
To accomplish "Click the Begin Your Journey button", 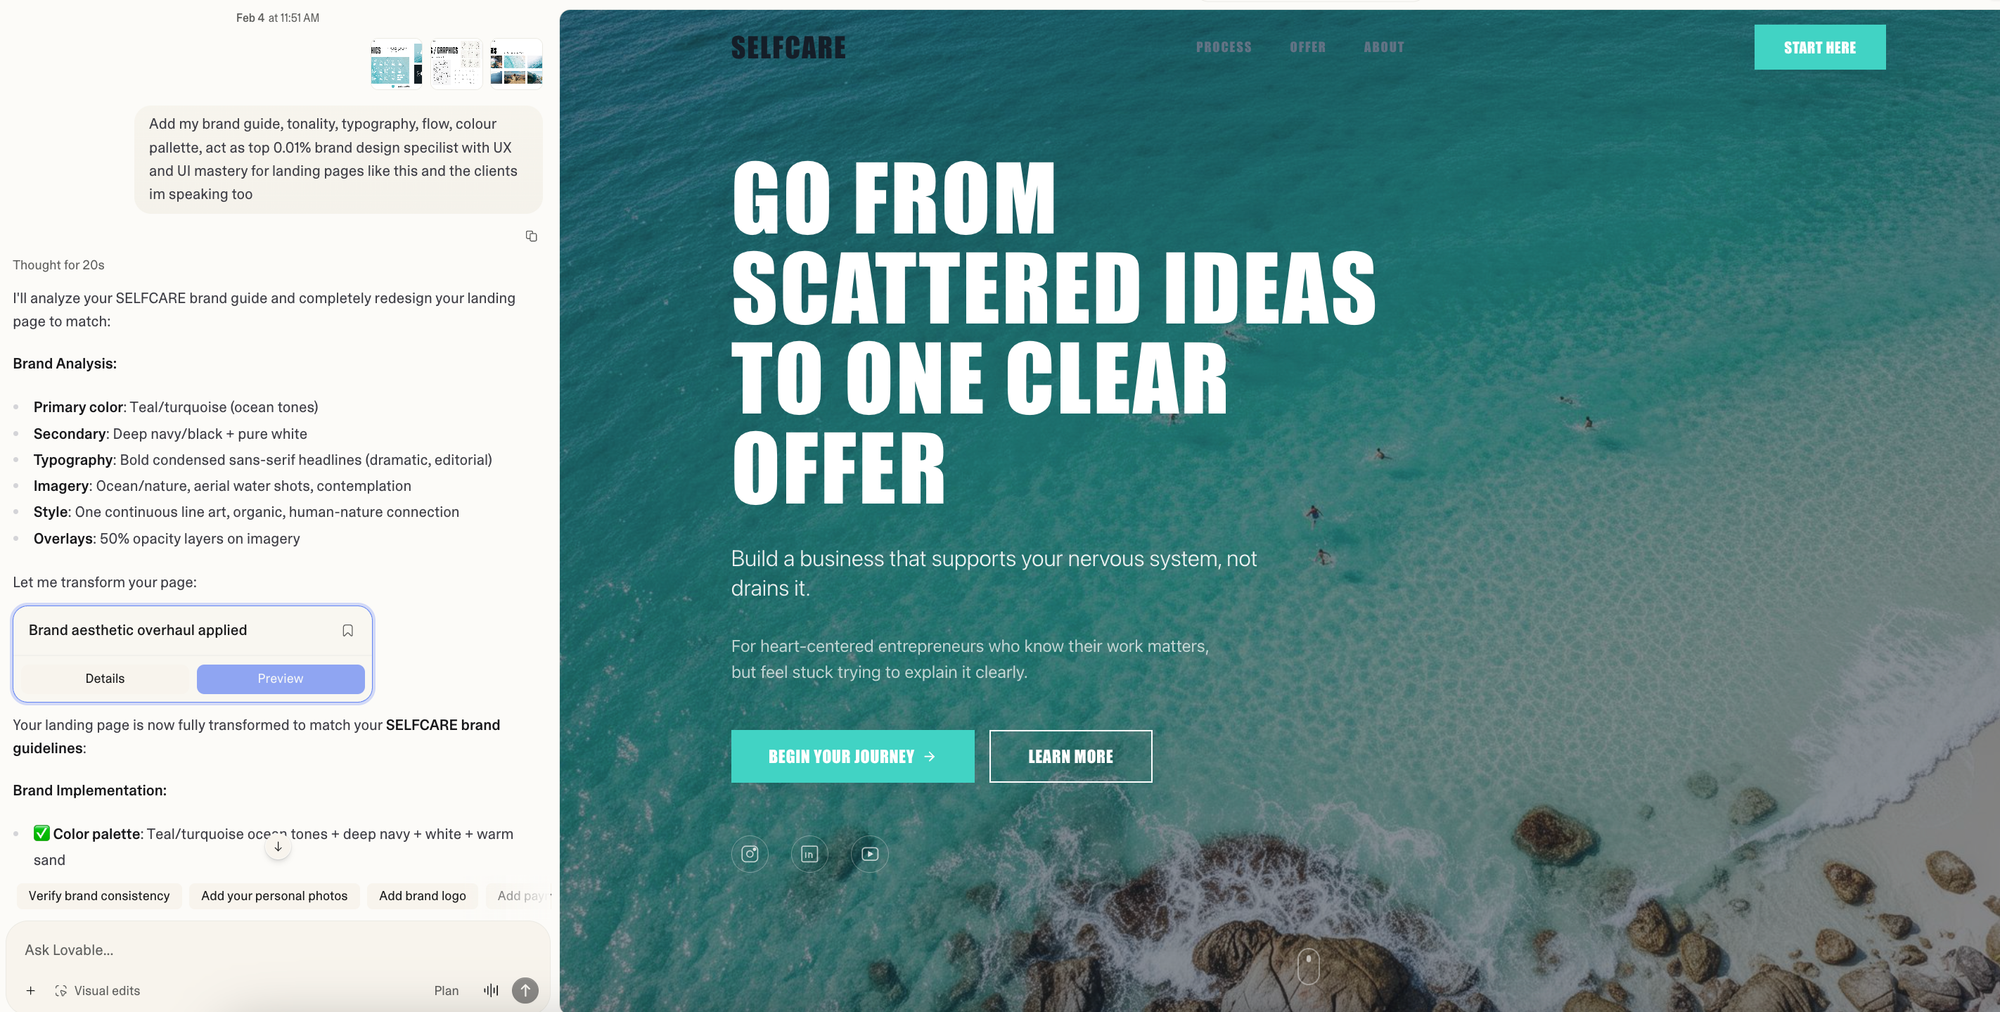I will point(852,756).
